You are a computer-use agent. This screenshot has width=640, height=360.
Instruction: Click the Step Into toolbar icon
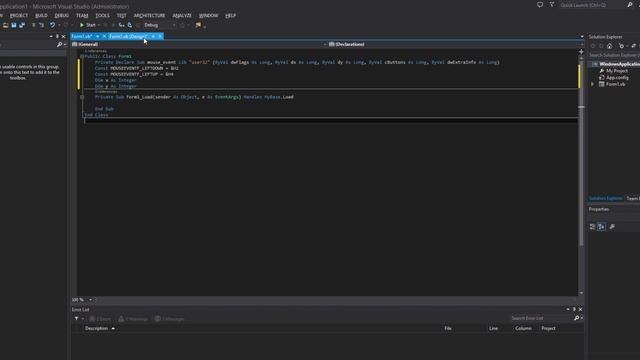coord(121,25)
